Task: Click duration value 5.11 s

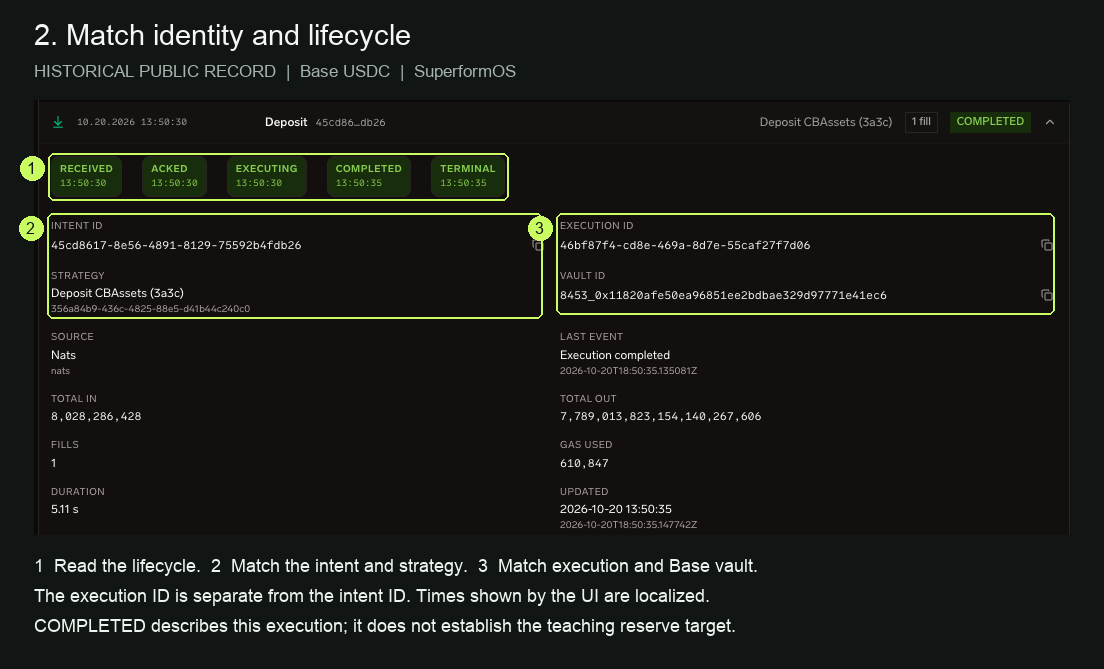Action: 65,509
